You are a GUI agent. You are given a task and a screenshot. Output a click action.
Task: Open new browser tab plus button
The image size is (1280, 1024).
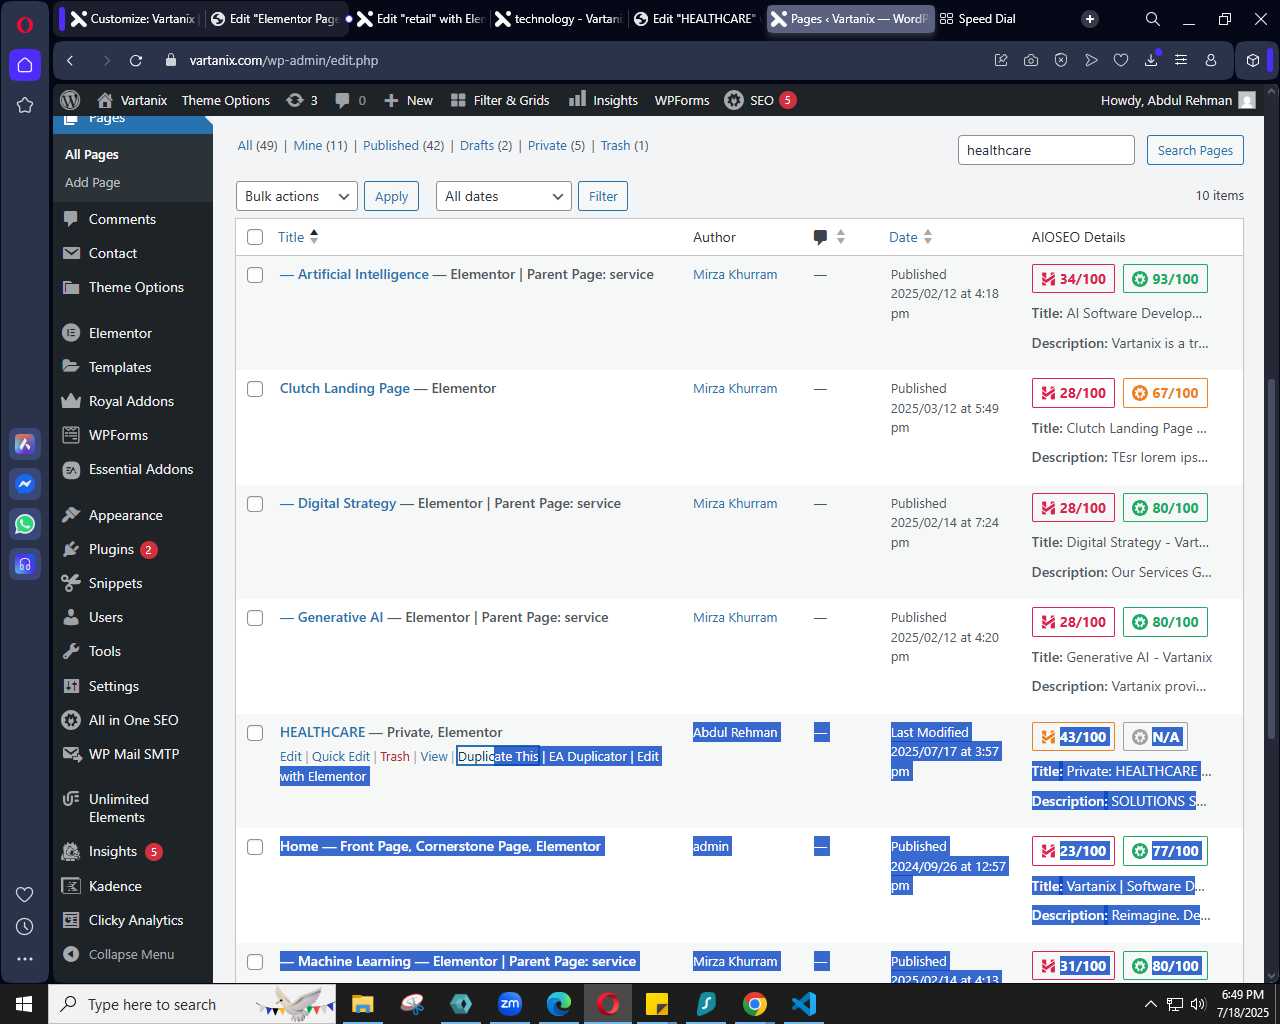[x=1090, y=19]
